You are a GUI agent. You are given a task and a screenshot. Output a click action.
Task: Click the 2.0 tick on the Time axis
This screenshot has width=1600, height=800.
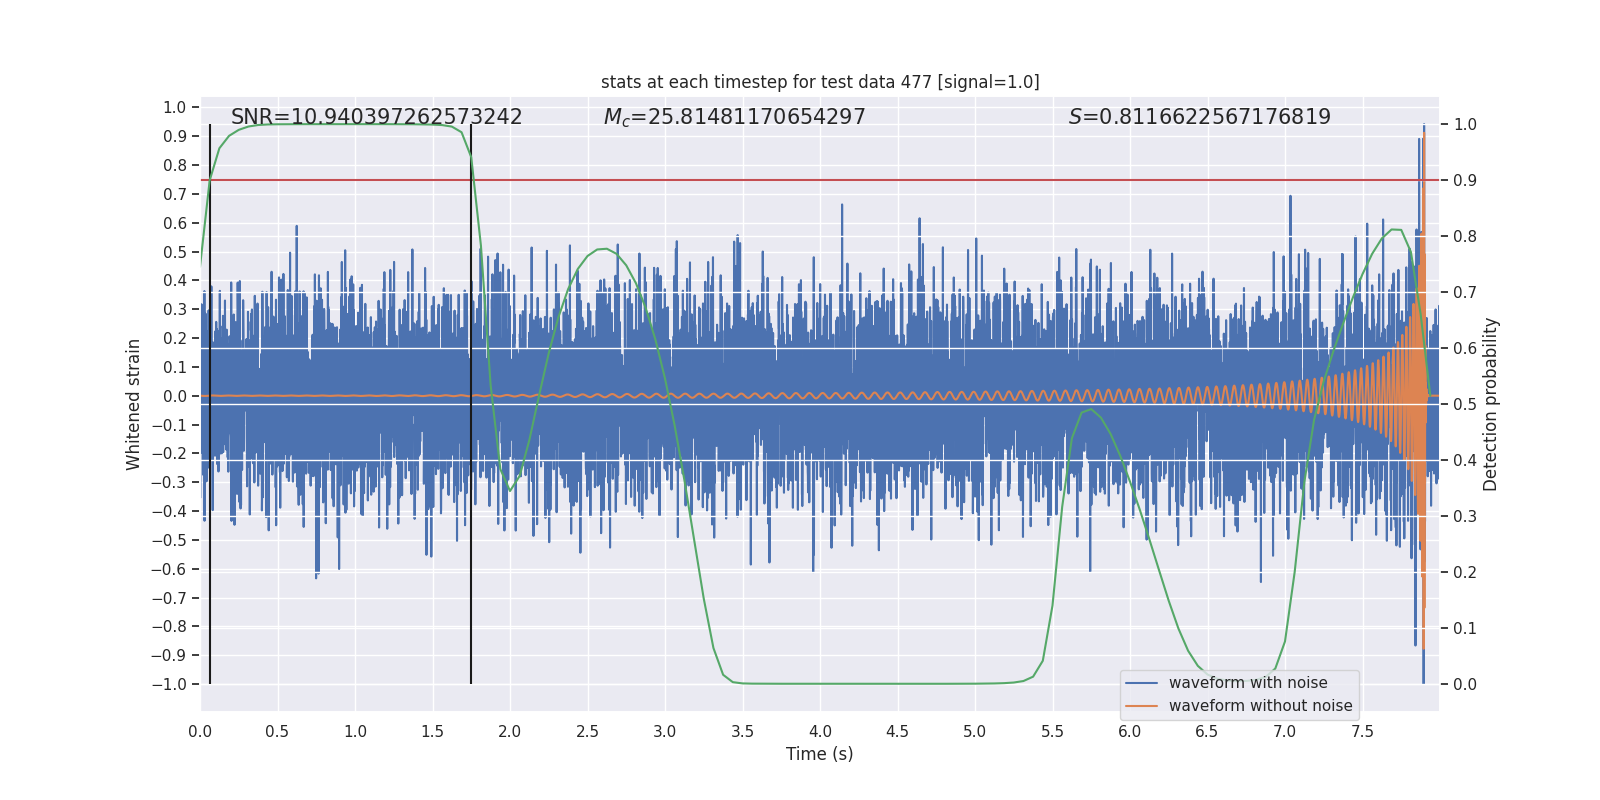click(x=510, y=731)
